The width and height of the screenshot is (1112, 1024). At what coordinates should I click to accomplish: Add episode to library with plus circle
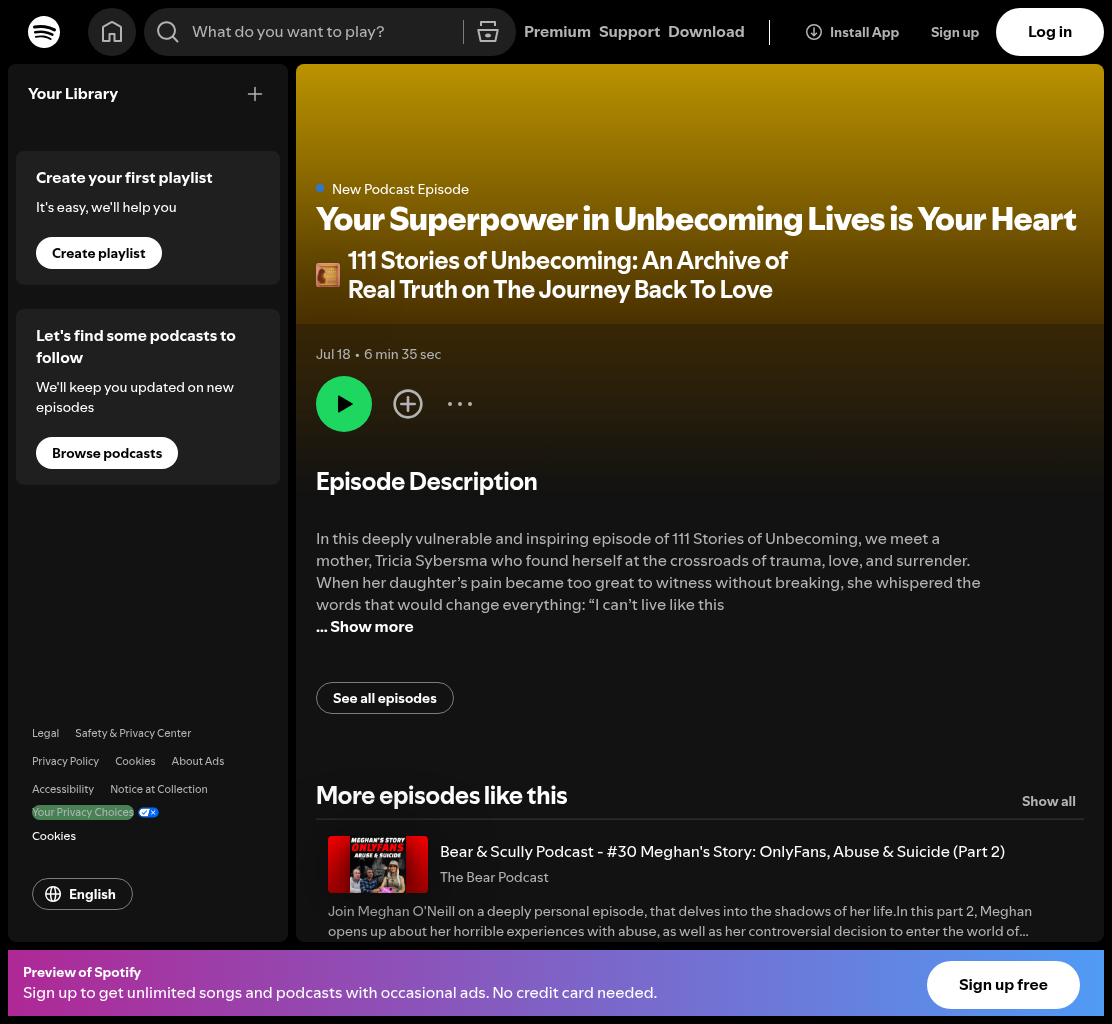click(x=408, y=404)
